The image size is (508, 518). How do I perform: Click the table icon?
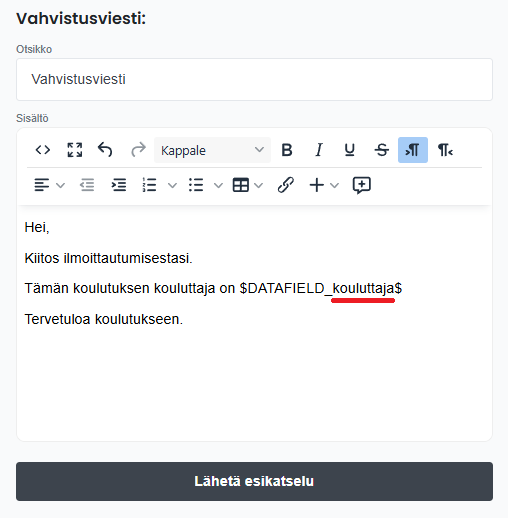pos(241,185)
